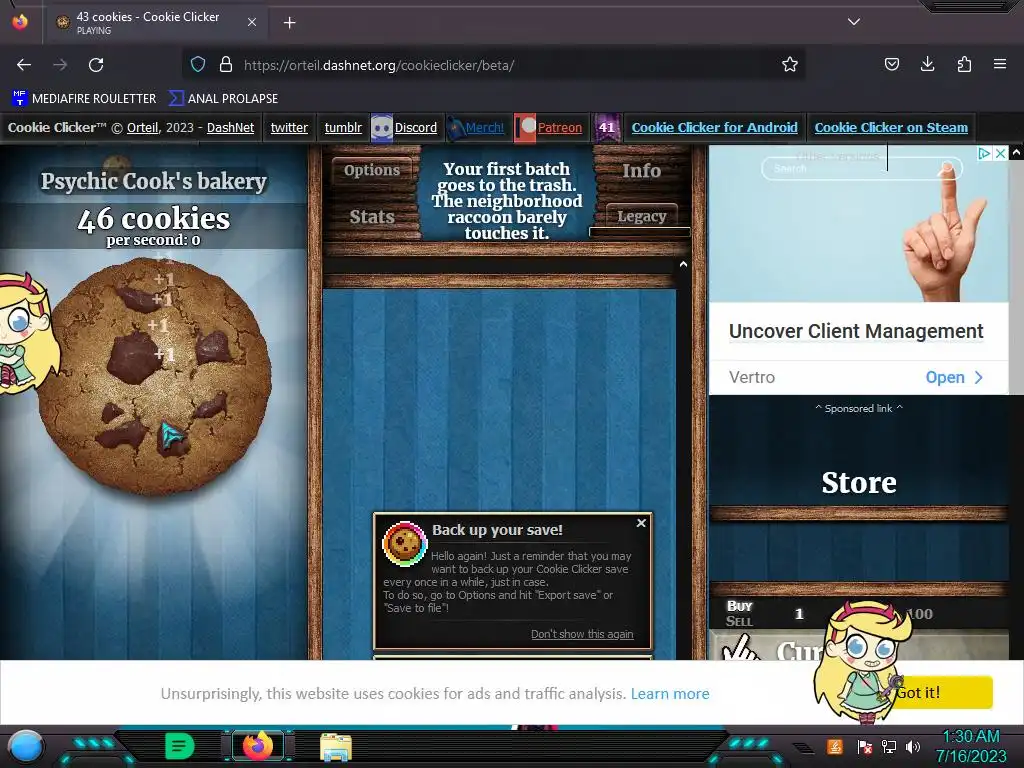Select Buy mode in the store
The image size is (1024, 768).
[x=740, y=606]
